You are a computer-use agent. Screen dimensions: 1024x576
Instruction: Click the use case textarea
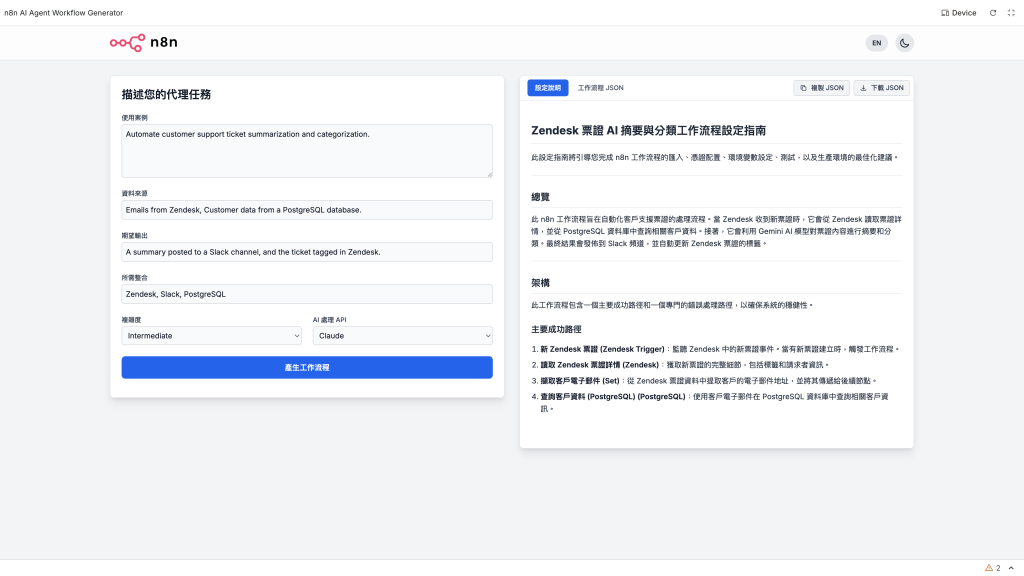307,151
